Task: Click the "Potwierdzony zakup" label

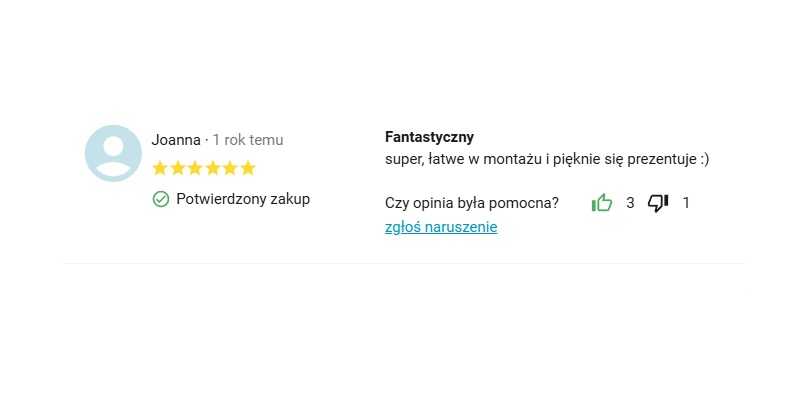Action: point(243,199)
